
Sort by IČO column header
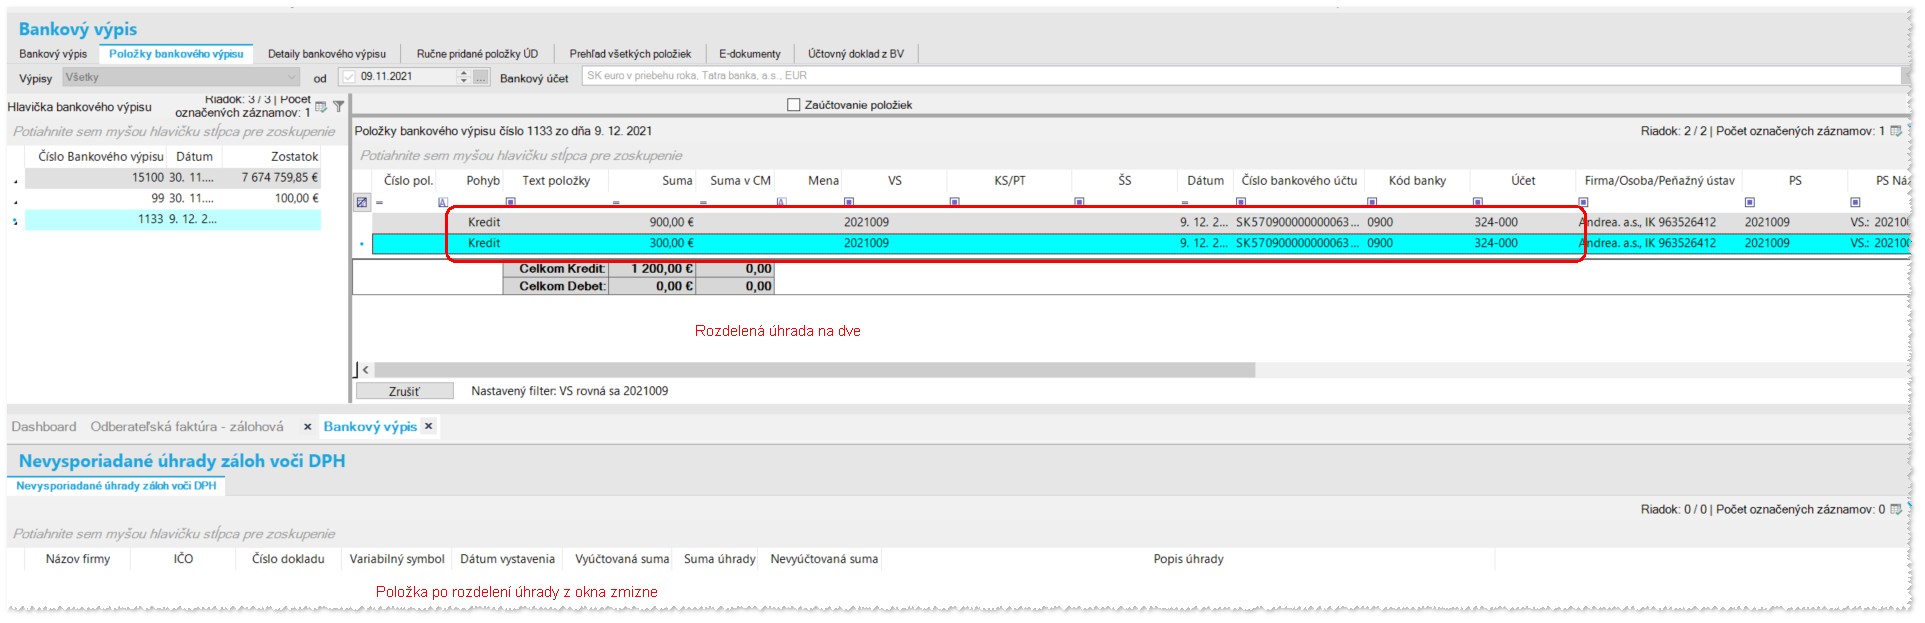pos(183,559)
